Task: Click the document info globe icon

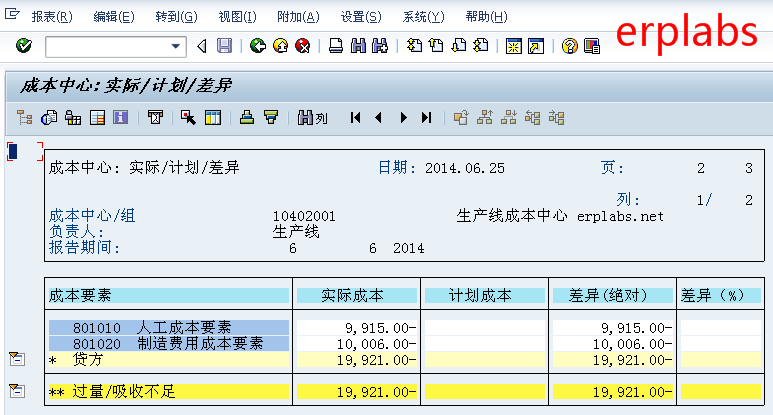Action: click(49, 118)
